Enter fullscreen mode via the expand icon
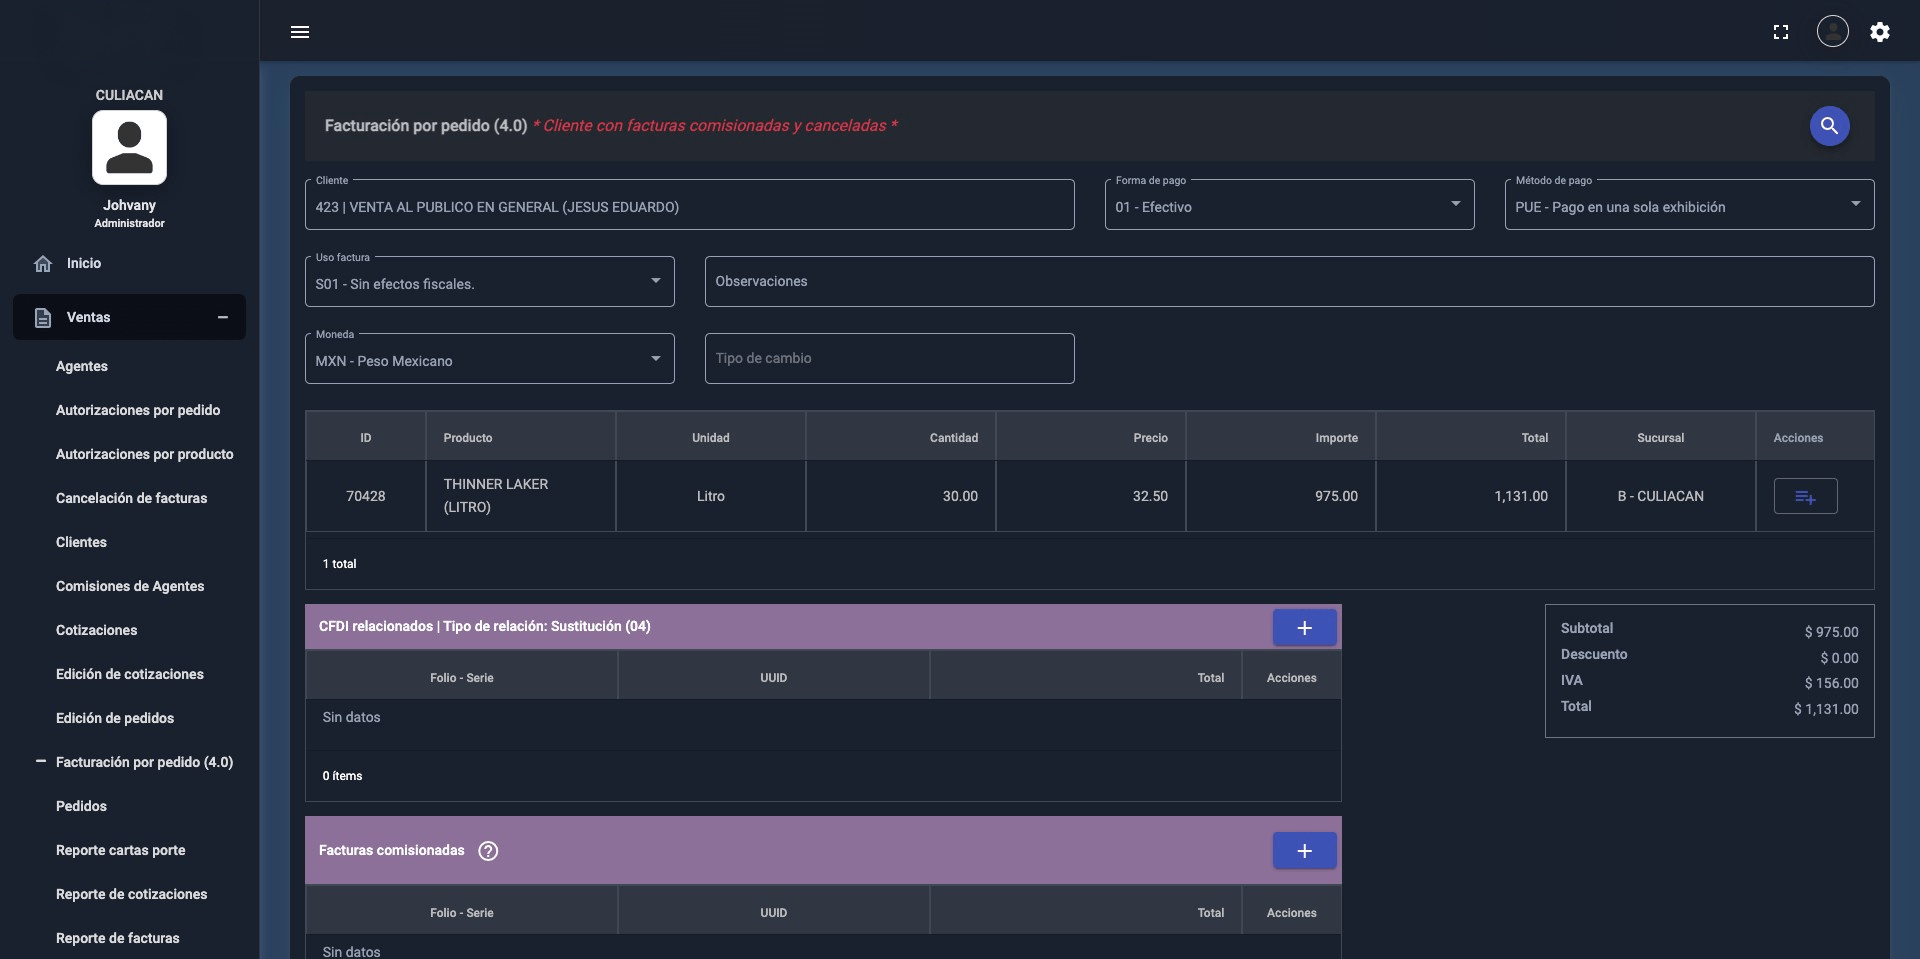1920x959 pixels. click(1780, 32)
